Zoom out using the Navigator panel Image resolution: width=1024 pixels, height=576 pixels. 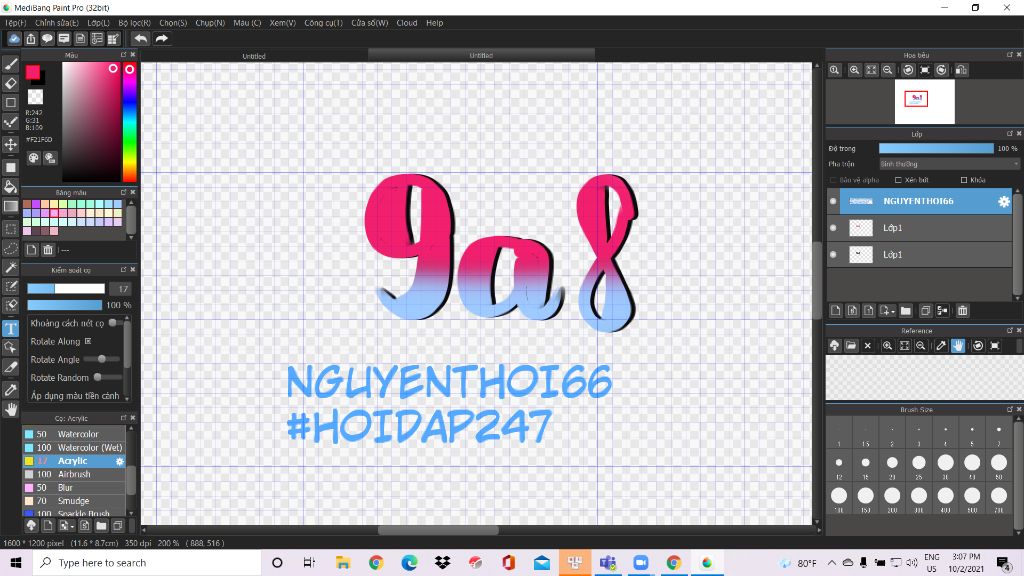click(888, 70)
